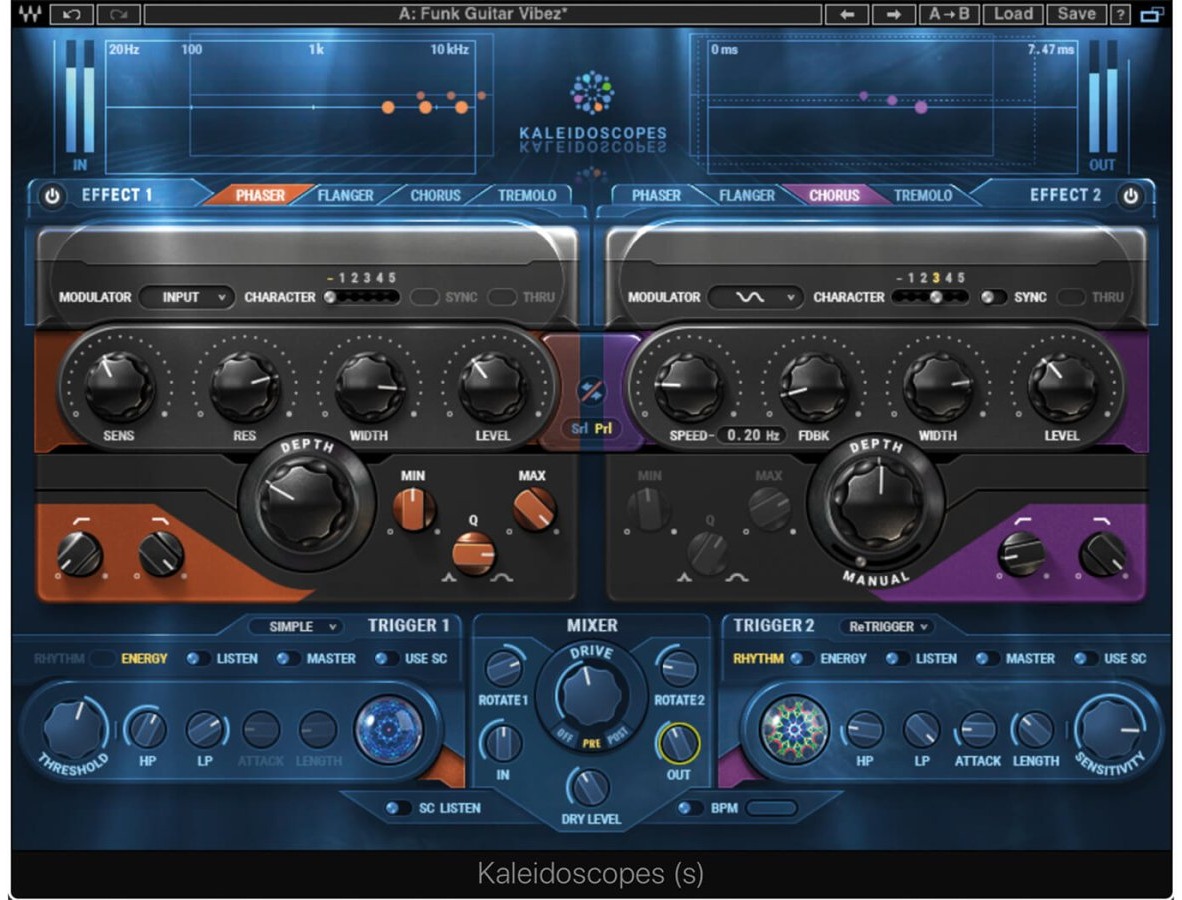Open Effect 1 MODULATOR Input dropdown
This screenshot has width=1182, height=900.
(x=186, y=297)
